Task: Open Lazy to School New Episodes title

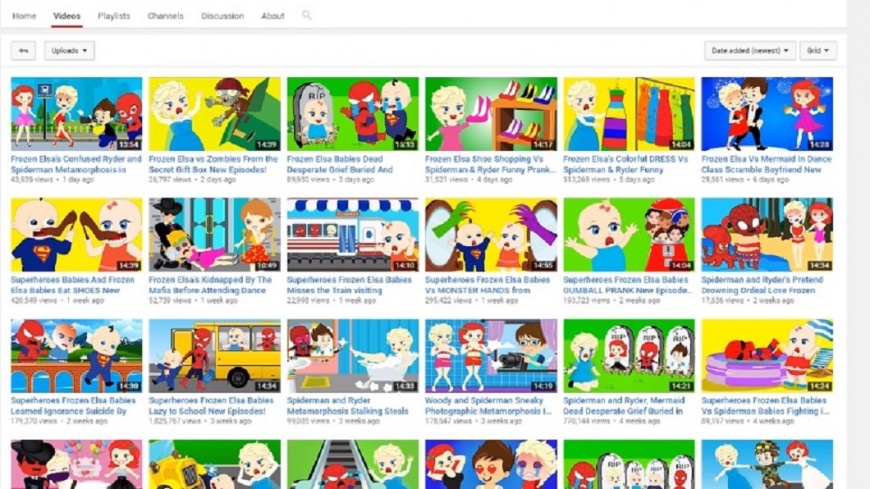Action: [211, 406]
